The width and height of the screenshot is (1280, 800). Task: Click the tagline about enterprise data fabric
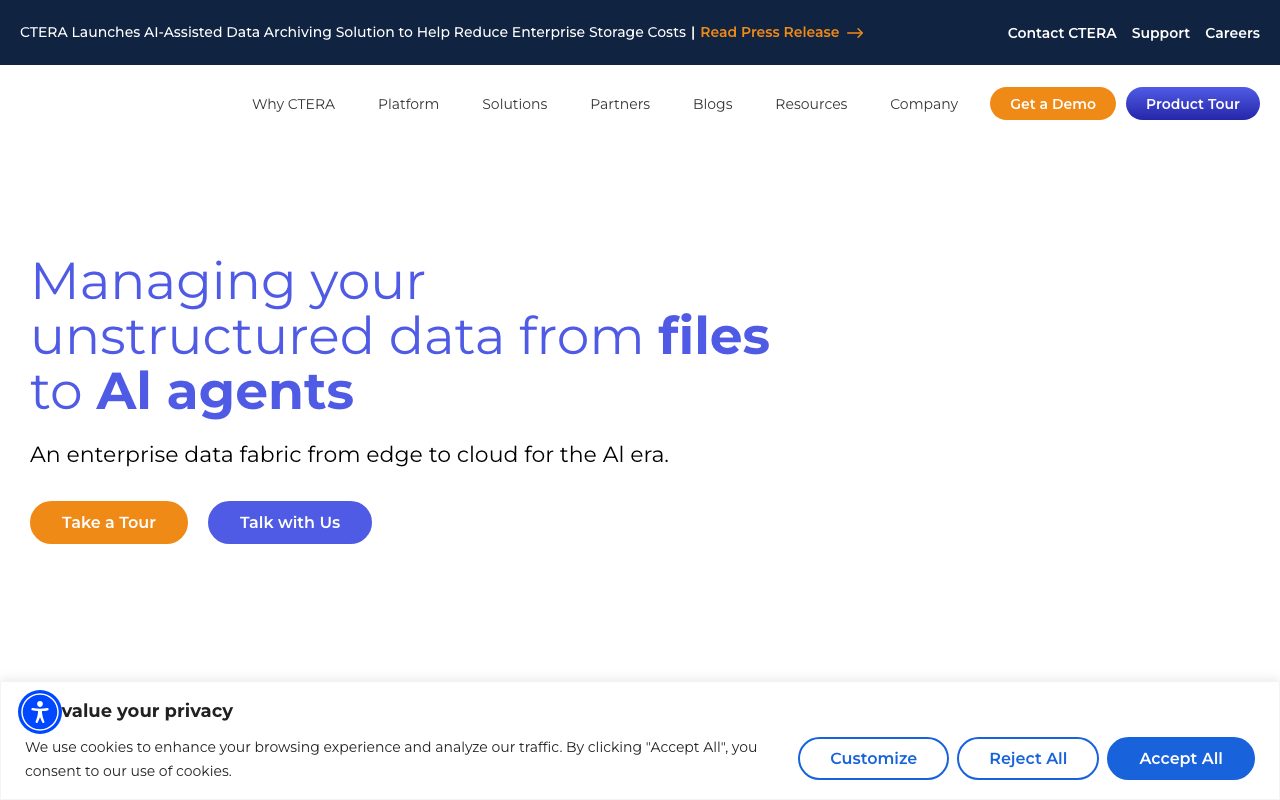point(349,454)
